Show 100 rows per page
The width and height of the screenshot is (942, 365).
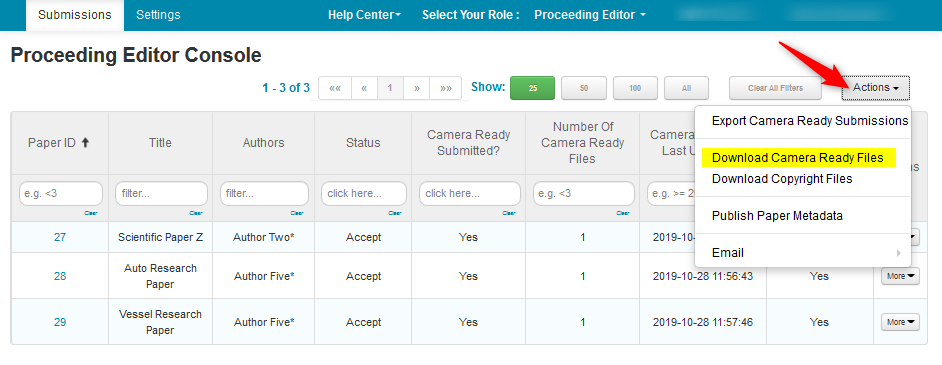click(635, 88)
